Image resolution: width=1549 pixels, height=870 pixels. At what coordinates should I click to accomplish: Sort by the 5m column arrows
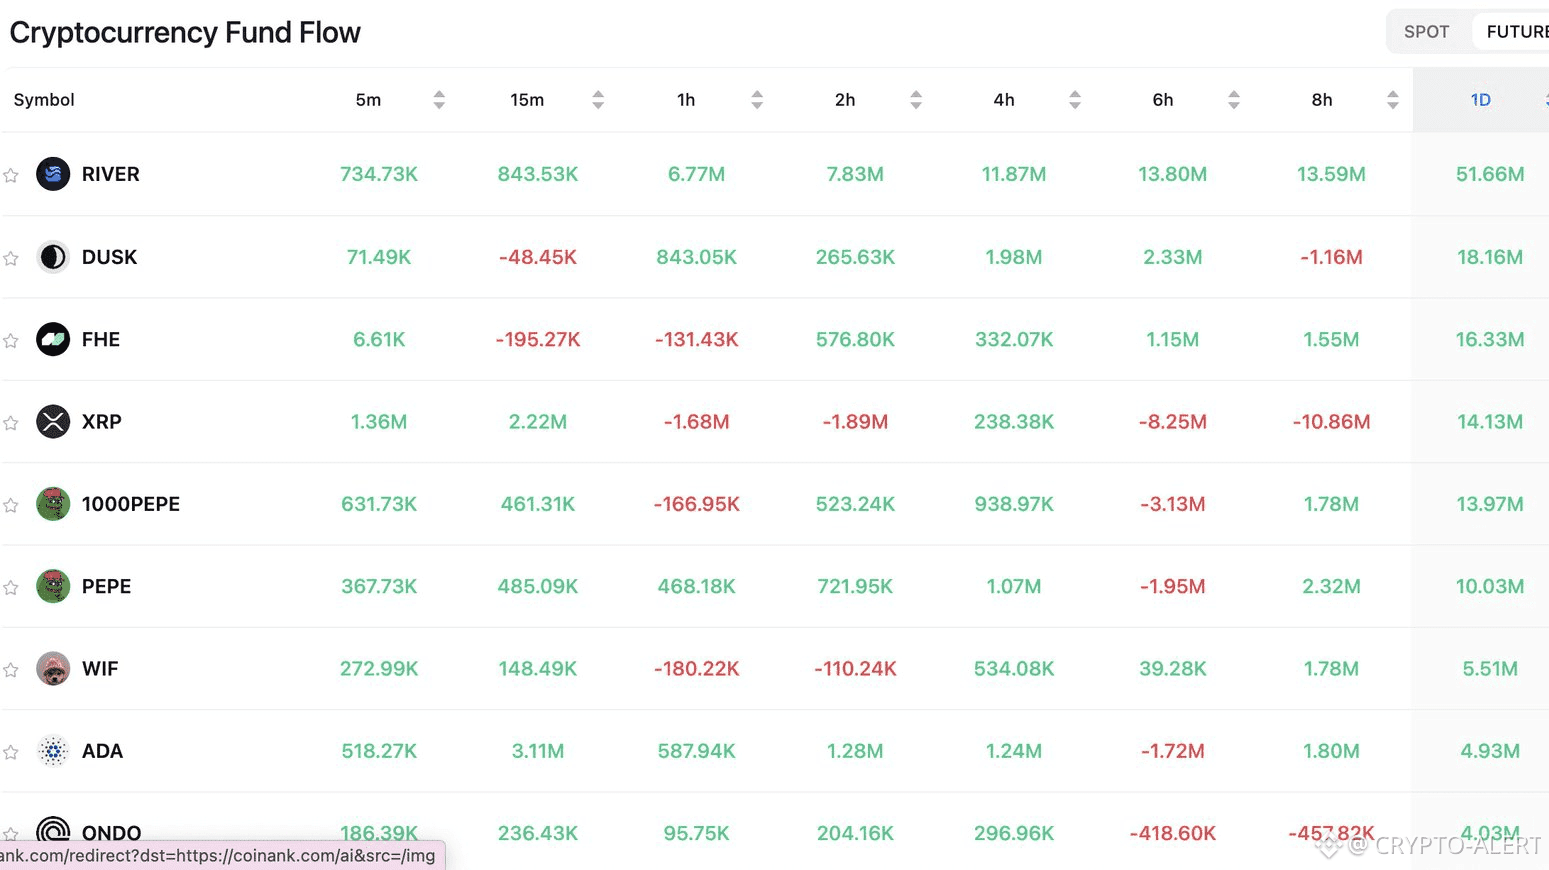coord(439,100)
